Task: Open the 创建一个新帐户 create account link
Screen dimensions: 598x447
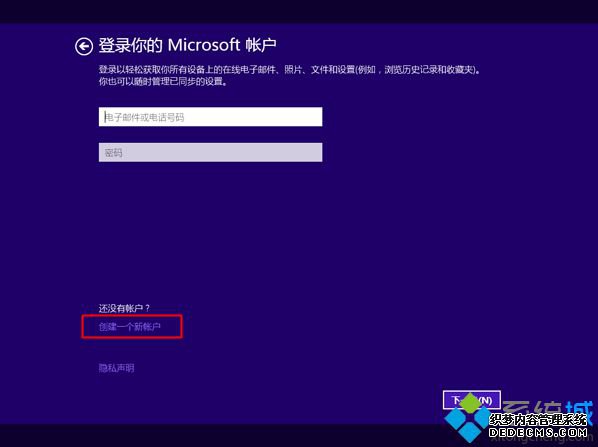Action: 130,327
